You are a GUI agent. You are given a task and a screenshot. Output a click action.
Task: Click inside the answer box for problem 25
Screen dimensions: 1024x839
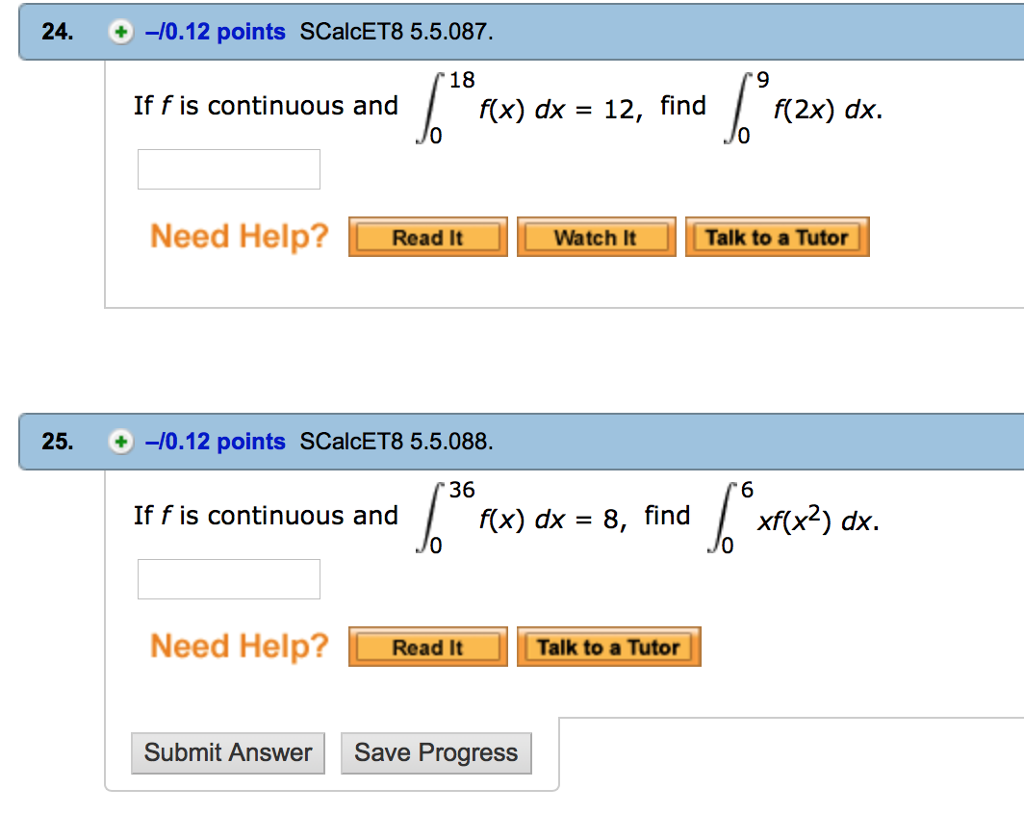point(229,578)
